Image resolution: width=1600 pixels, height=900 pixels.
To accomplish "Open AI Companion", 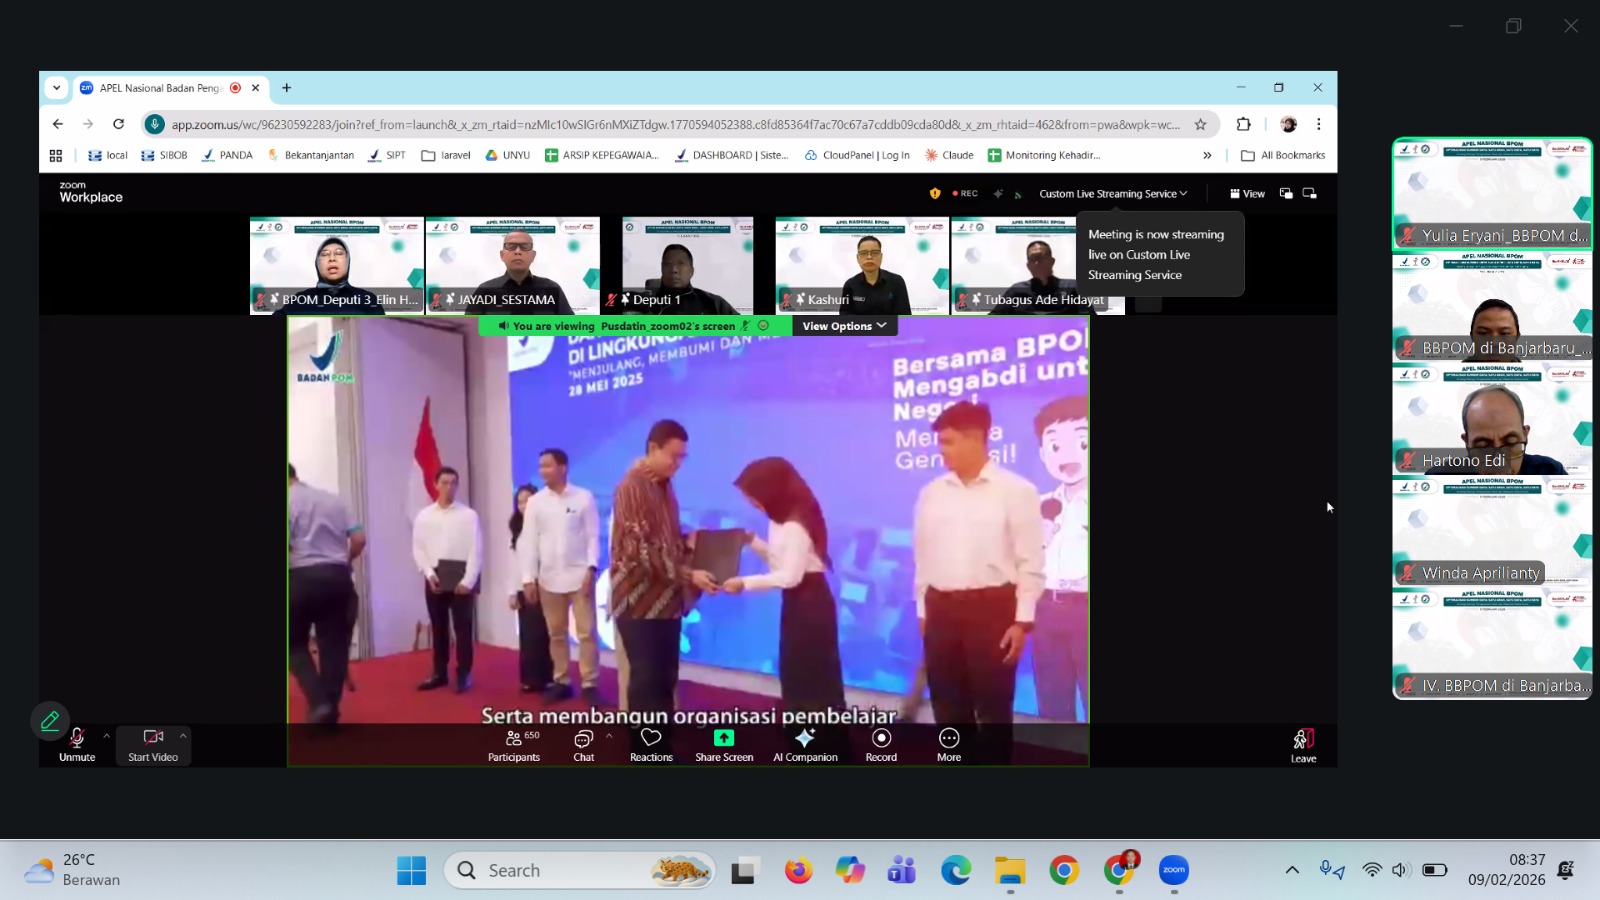I will coord(805,744).
